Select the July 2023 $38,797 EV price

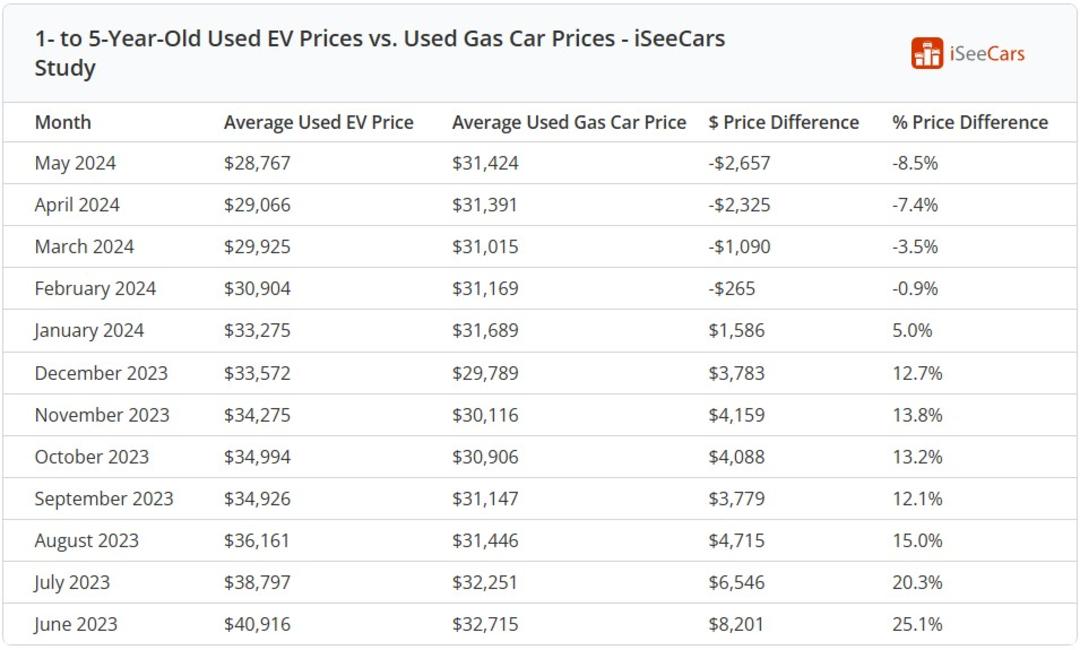(x=257, y=583)
